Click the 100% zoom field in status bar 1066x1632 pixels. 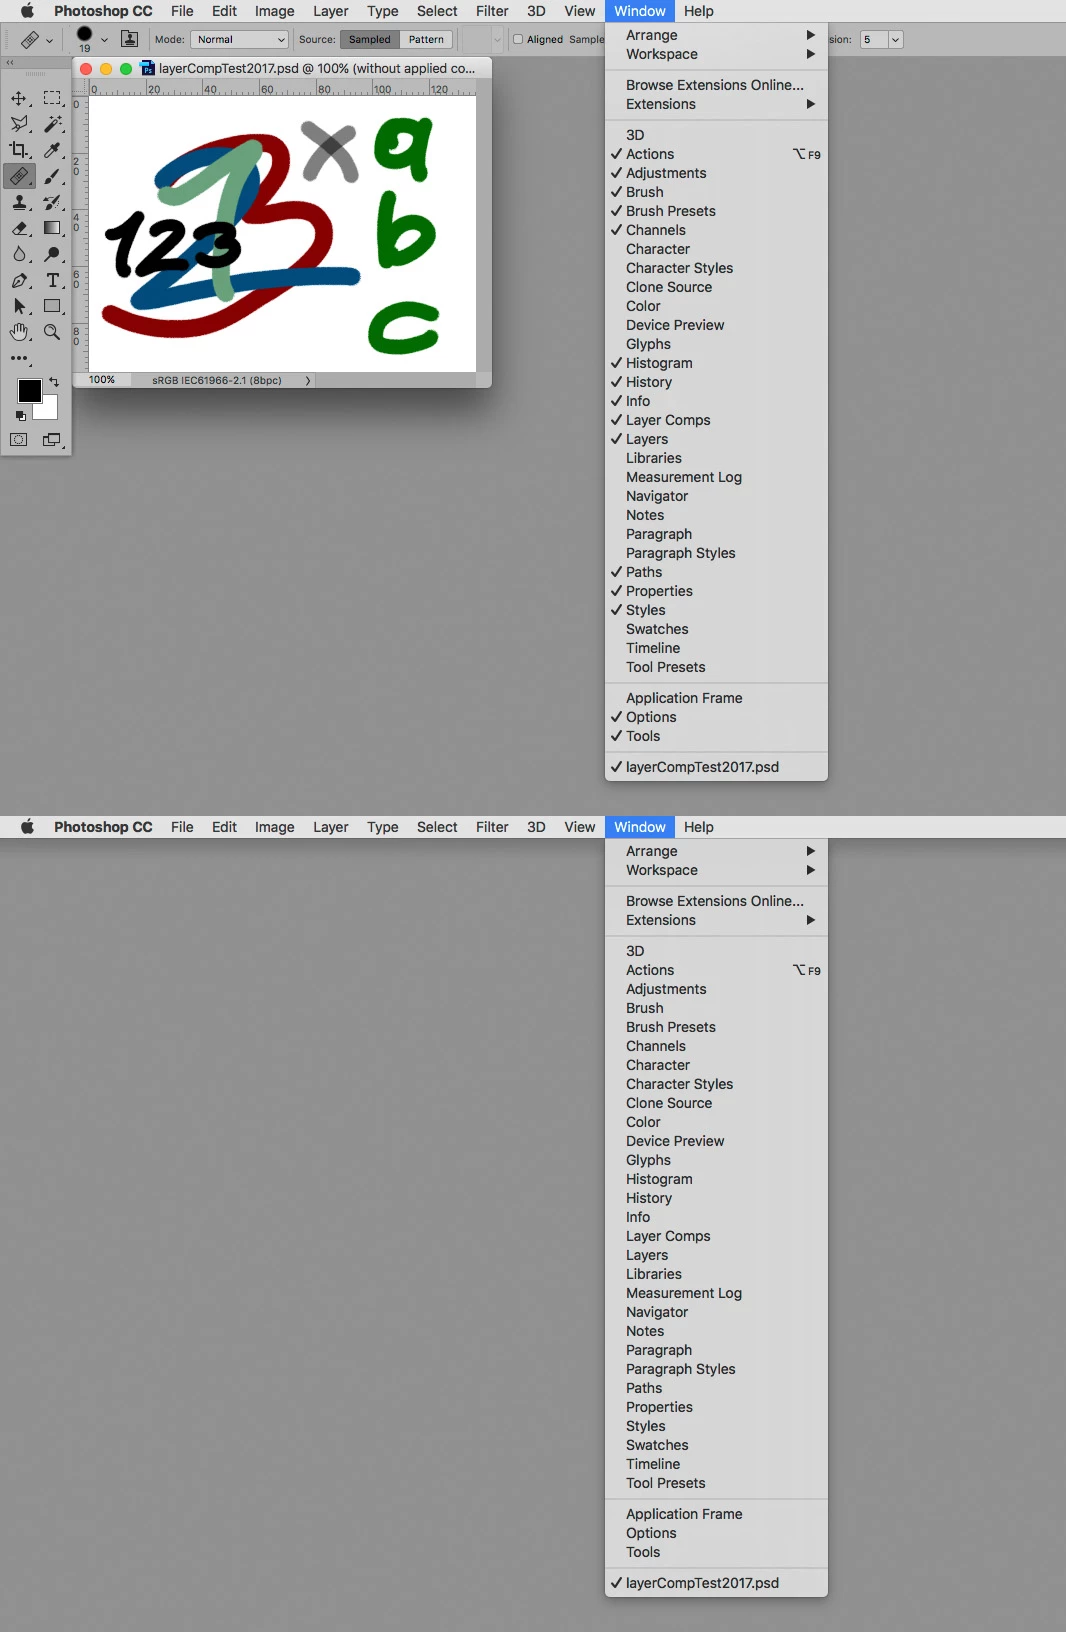click(102, 380)
